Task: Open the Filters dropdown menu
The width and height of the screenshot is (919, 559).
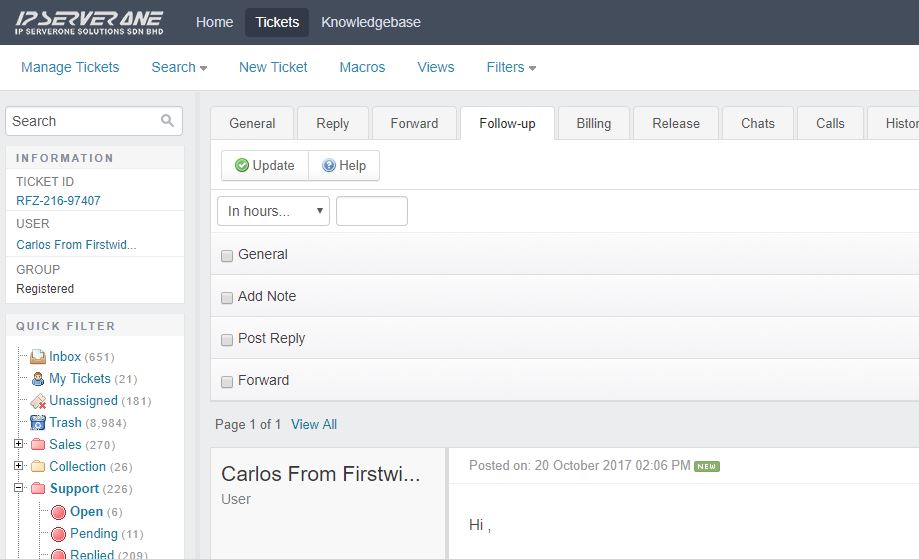Action: (511, 67)
